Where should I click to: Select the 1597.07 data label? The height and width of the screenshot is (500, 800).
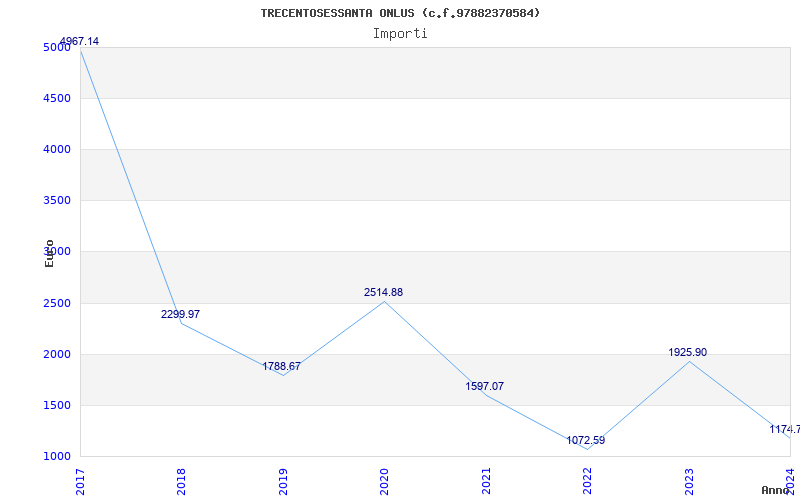pyautogui.click(x=484, y=386)
